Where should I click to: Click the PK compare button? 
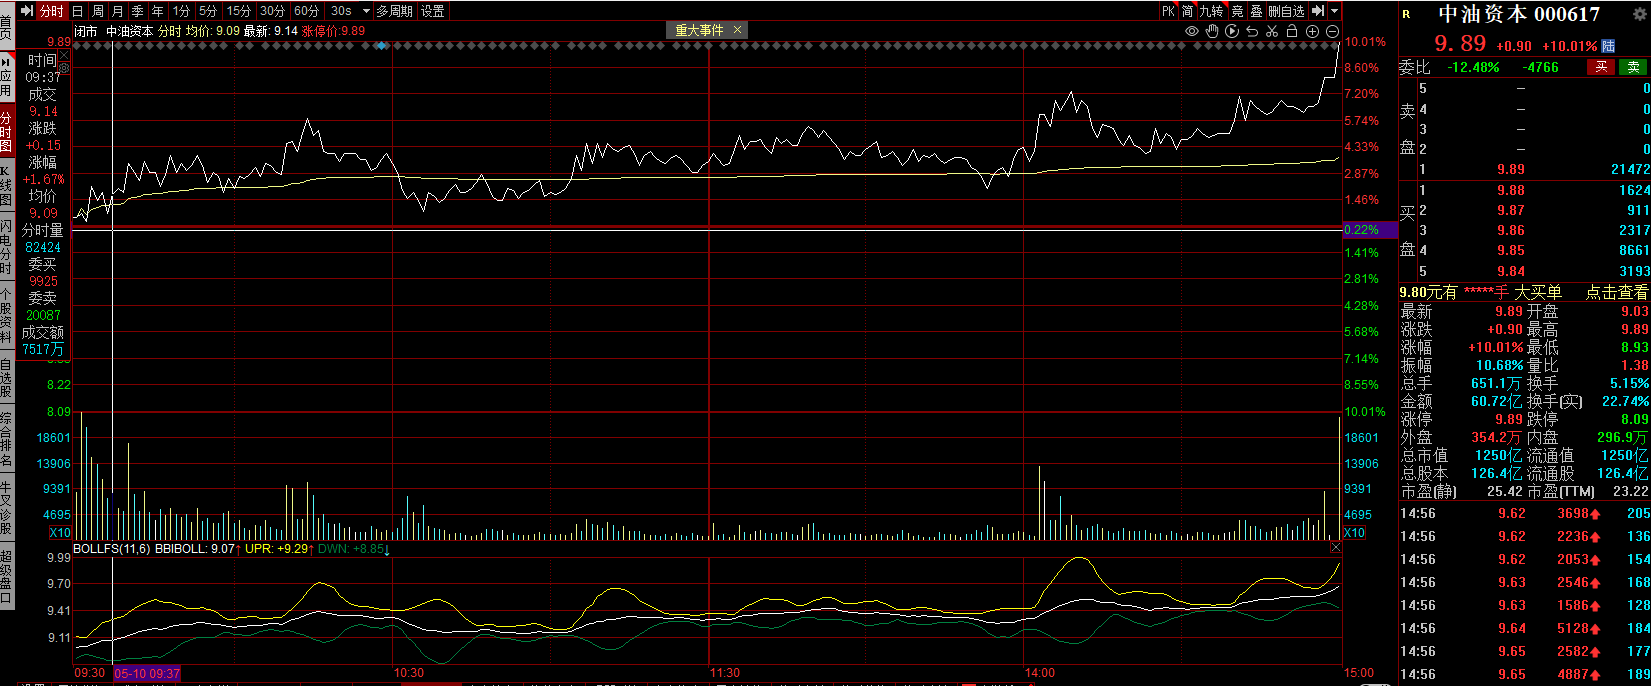click(1168, 11)
